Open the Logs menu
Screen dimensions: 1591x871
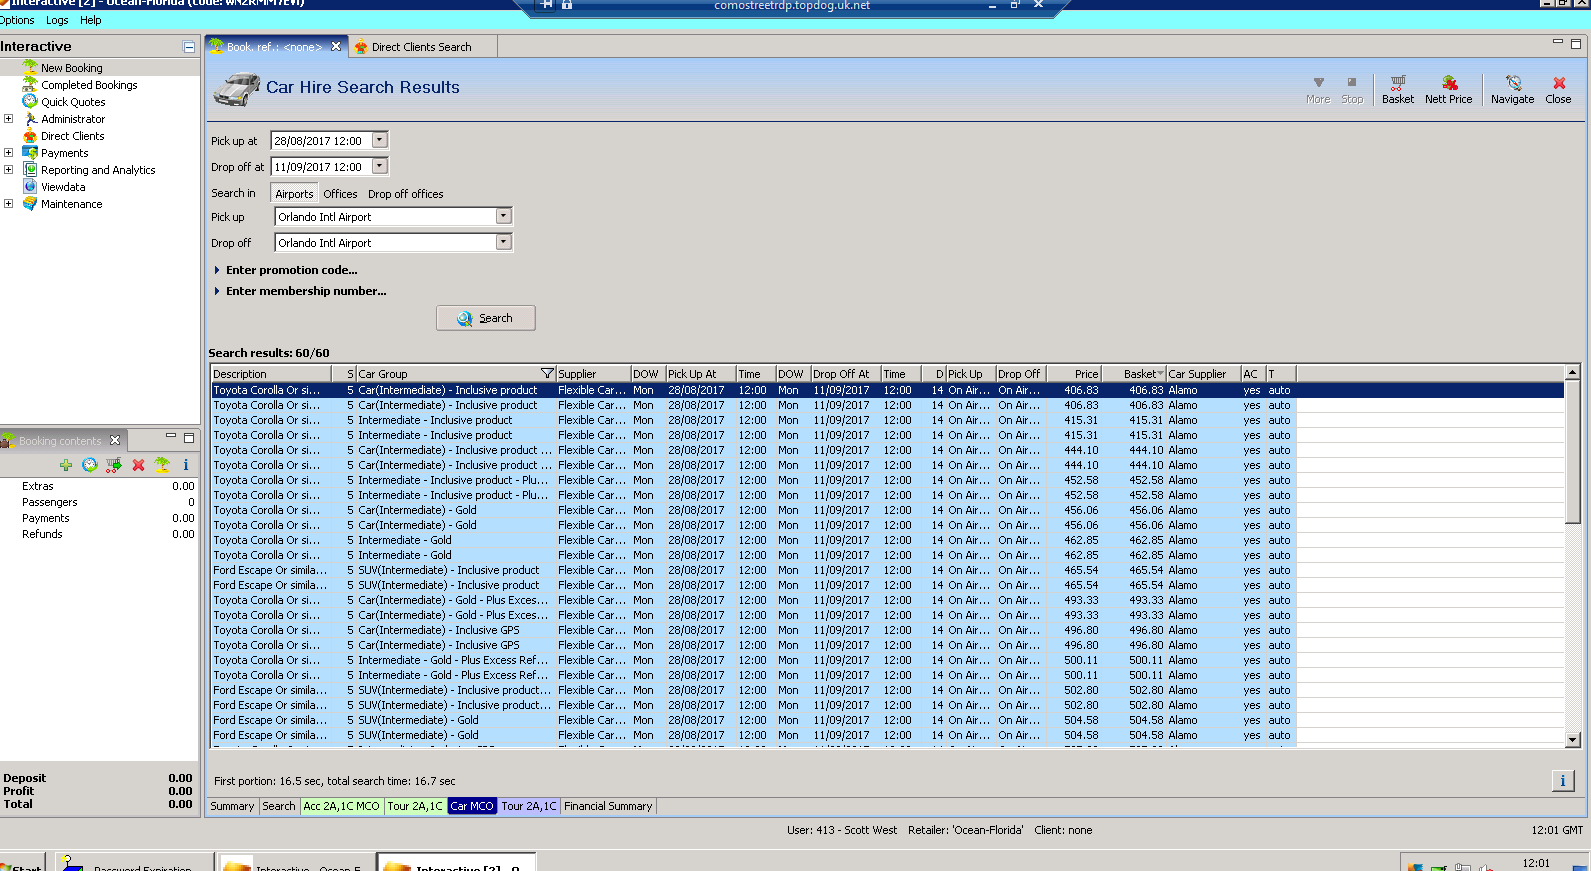(x=57, y=20)
